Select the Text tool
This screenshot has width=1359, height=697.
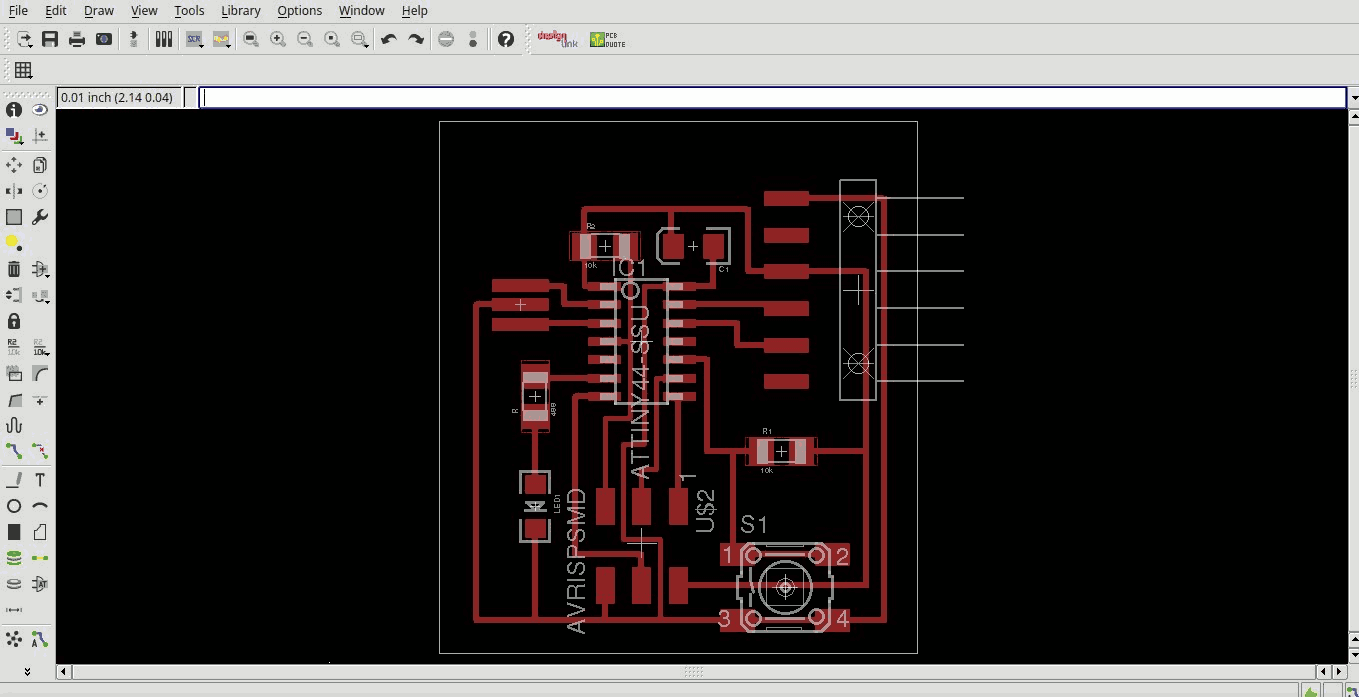[x=40, y=480]
